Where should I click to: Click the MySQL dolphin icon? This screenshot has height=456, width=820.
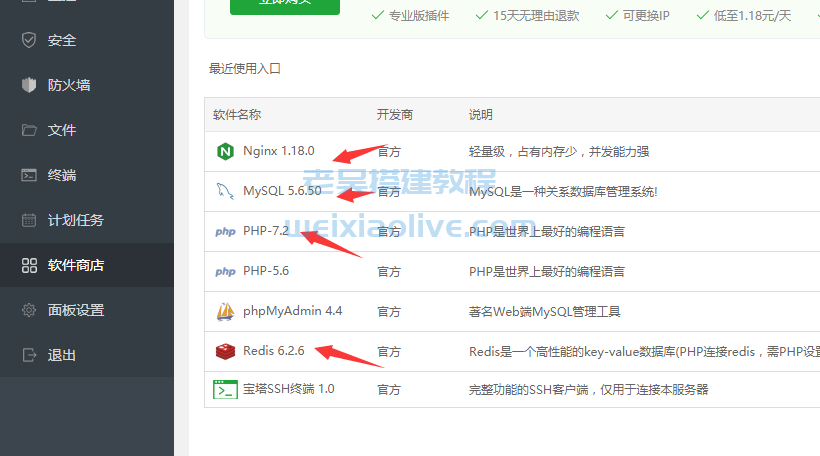[x=225, y=191]
